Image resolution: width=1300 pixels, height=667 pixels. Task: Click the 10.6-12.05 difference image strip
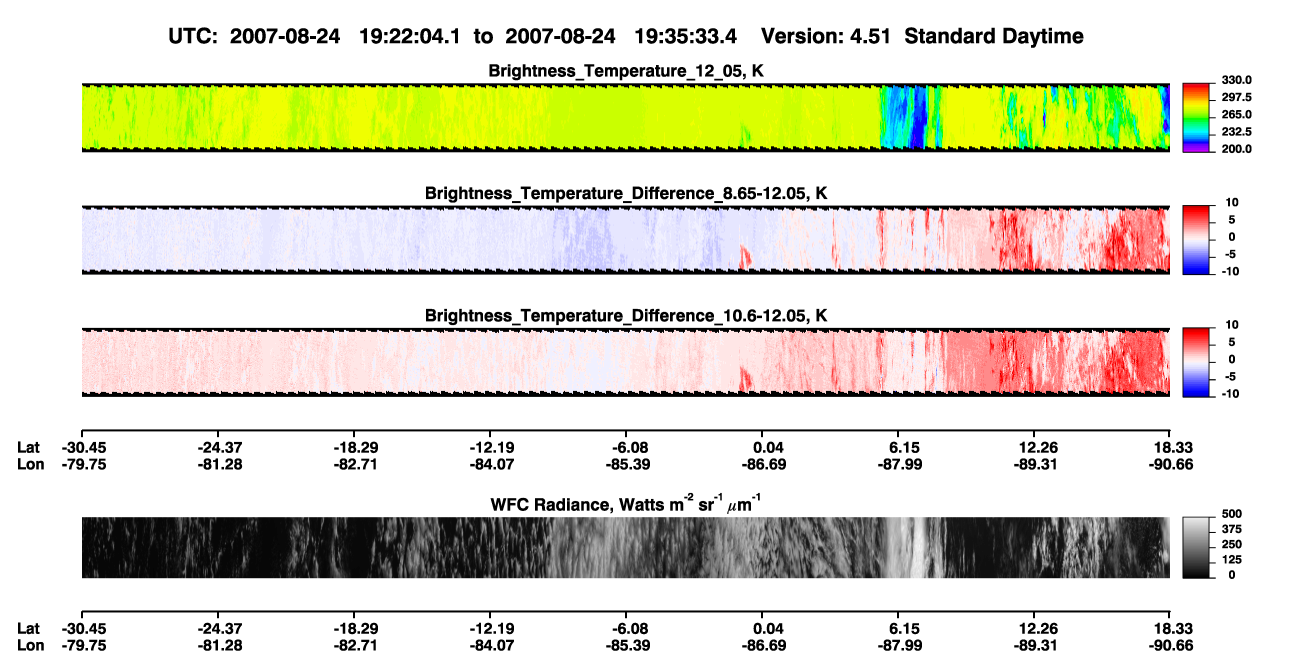point(625,362)
